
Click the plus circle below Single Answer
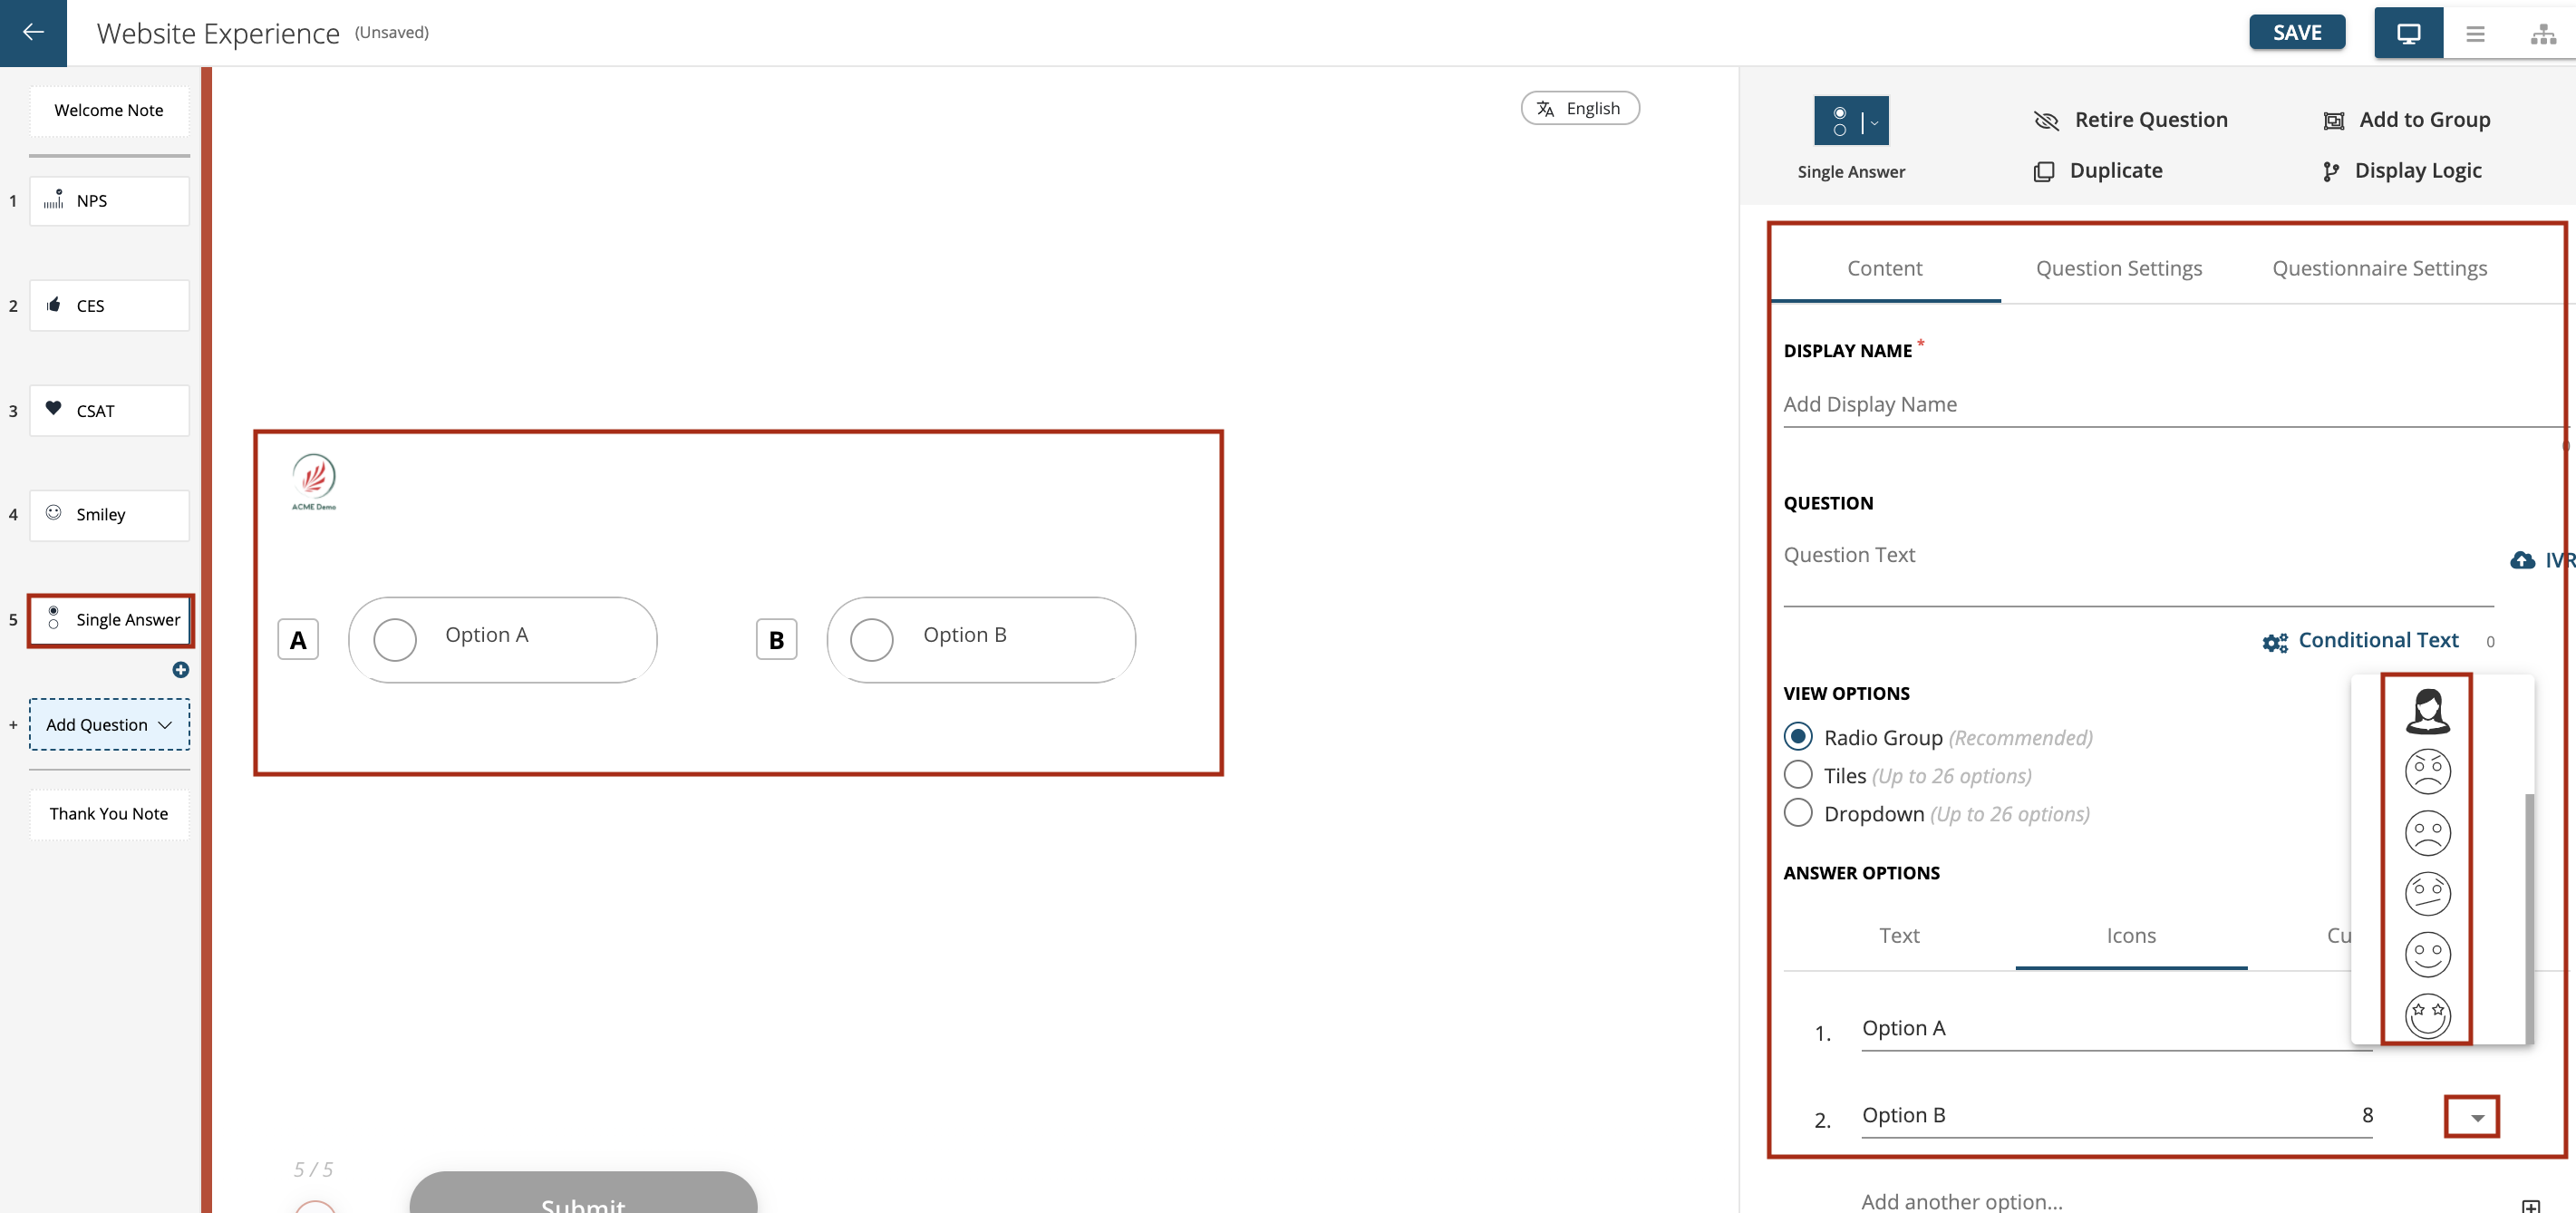pyautogui.click(x=181, y=670)
